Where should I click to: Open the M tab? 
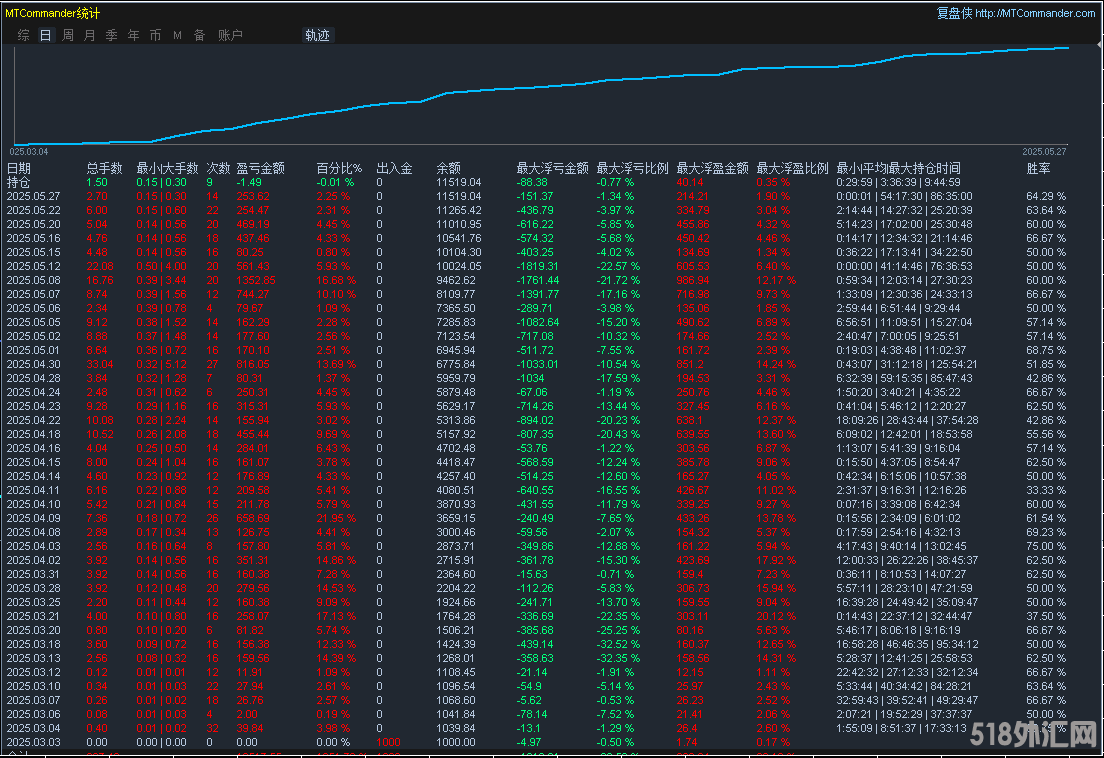[177, 35]
